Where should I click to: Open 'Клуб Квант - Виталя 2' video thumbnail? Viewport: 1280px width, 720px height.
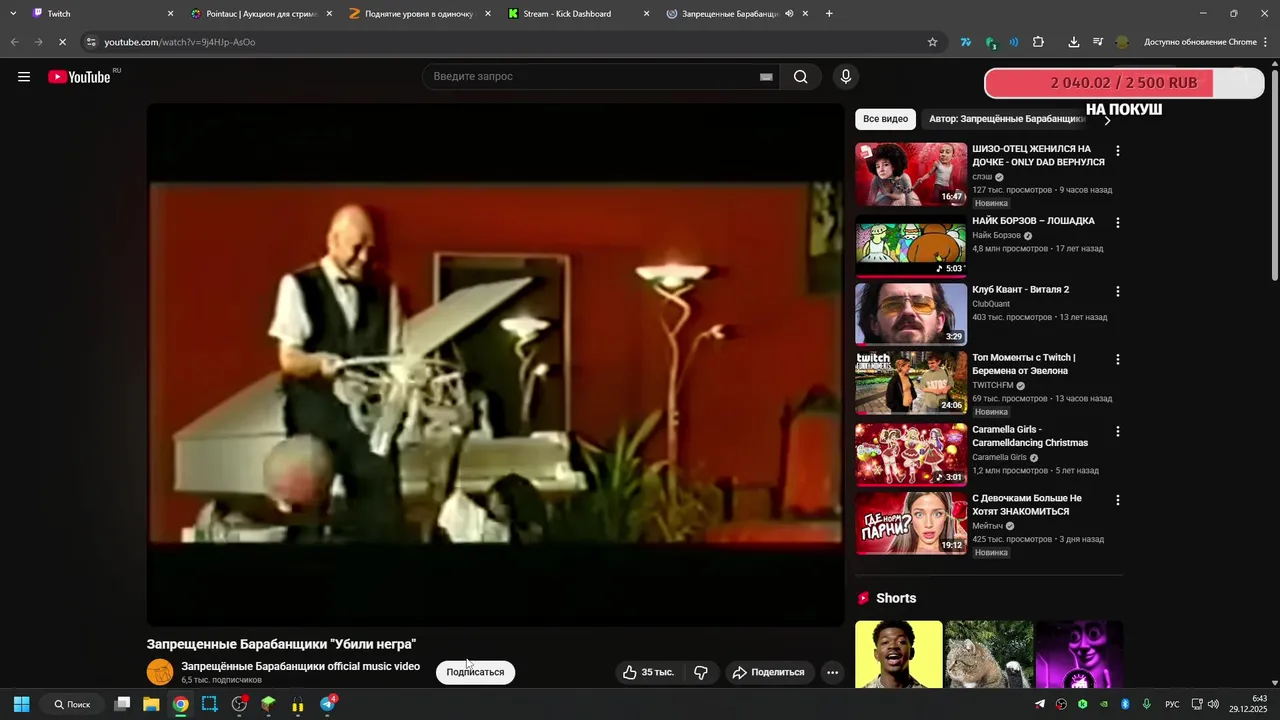click(911, 314)
